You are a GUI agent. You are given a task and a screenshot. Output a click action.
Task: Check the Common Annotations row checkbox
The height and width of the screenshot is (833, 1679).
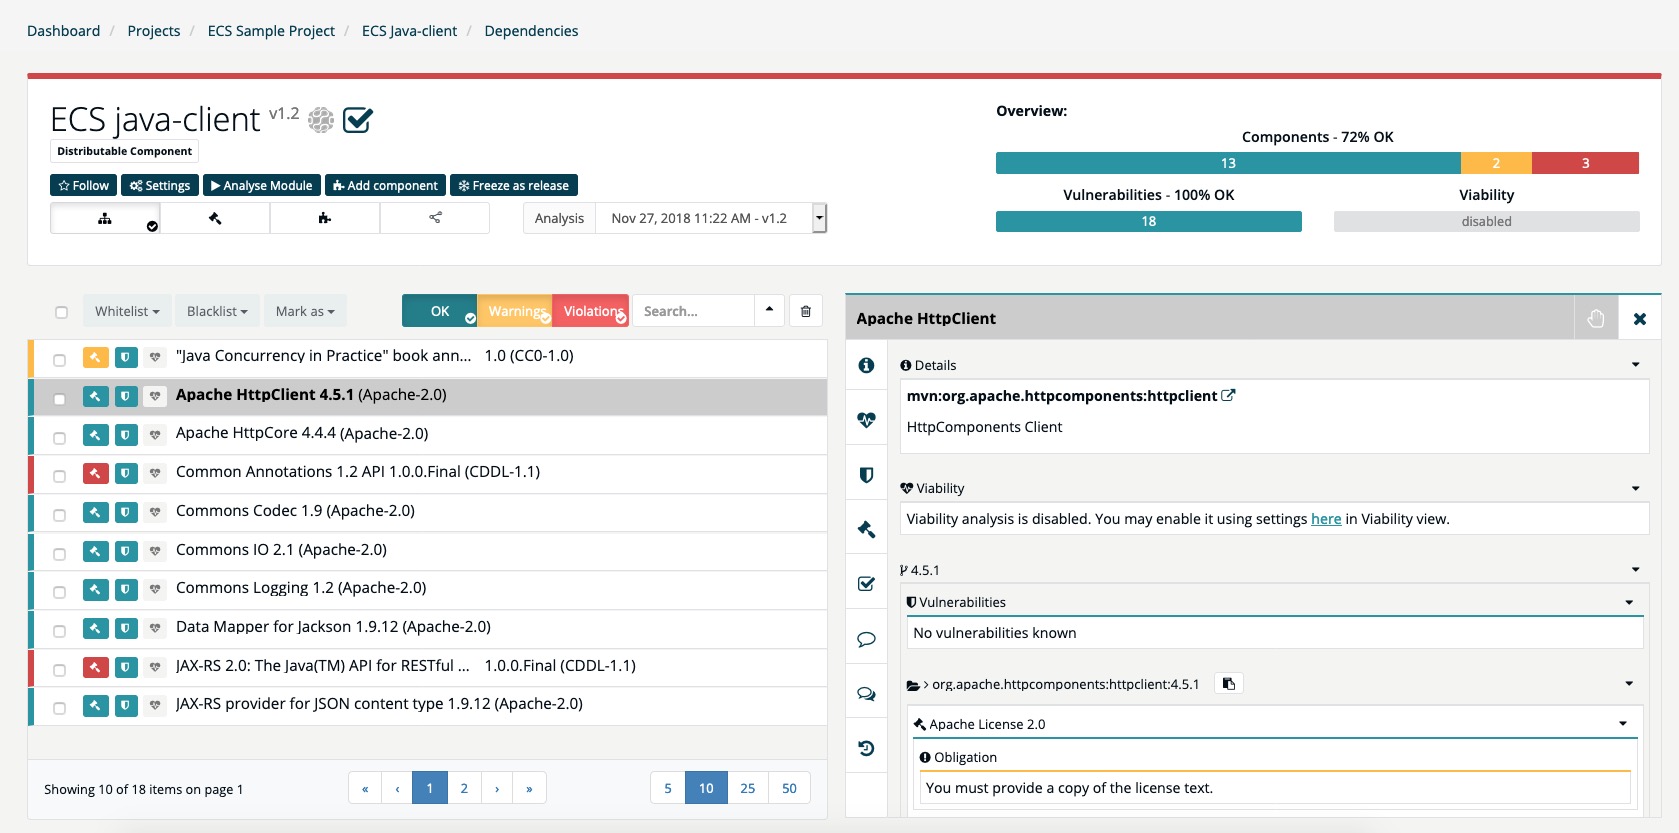click(60, 475)
